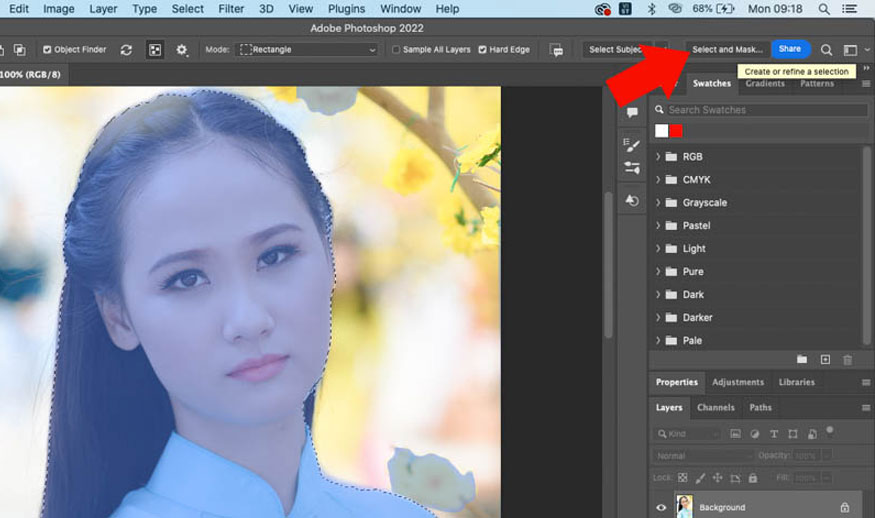Switch to the Channels tab
875x518 pixels.
pyautogui.click(x=715, y=407)
